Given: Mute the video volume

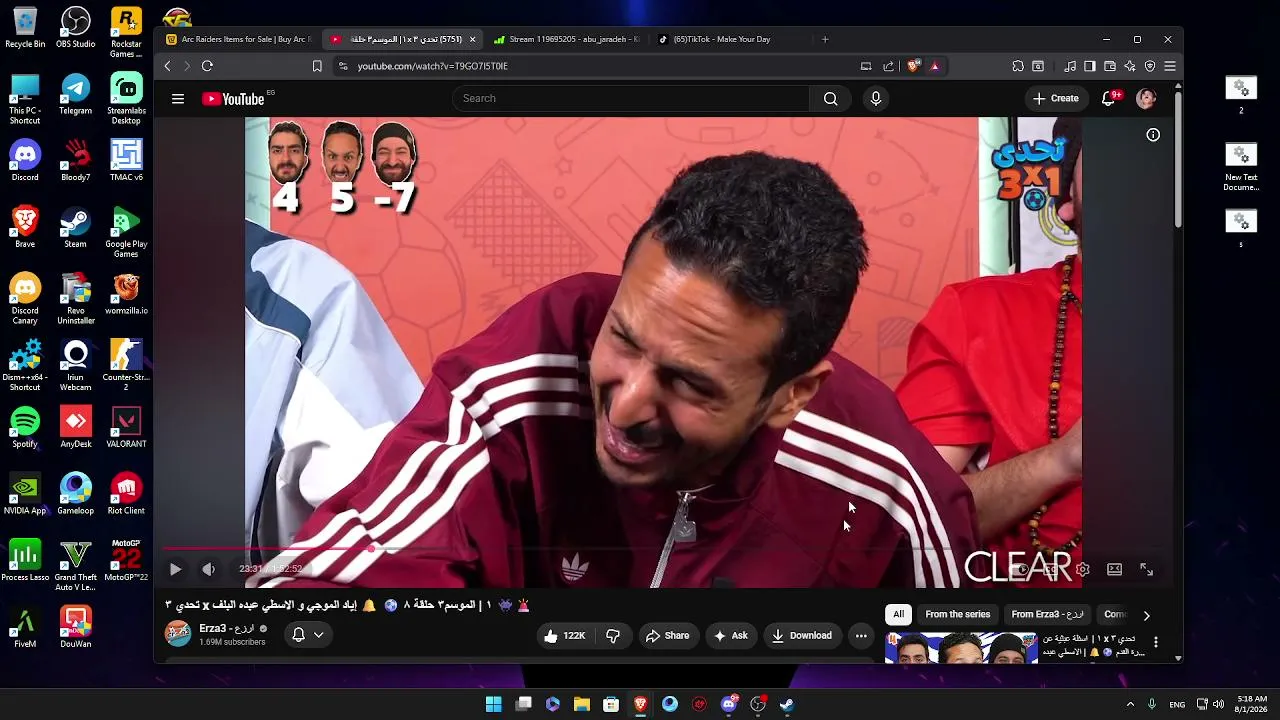Looking at the screenshot, I should point(208,570).
